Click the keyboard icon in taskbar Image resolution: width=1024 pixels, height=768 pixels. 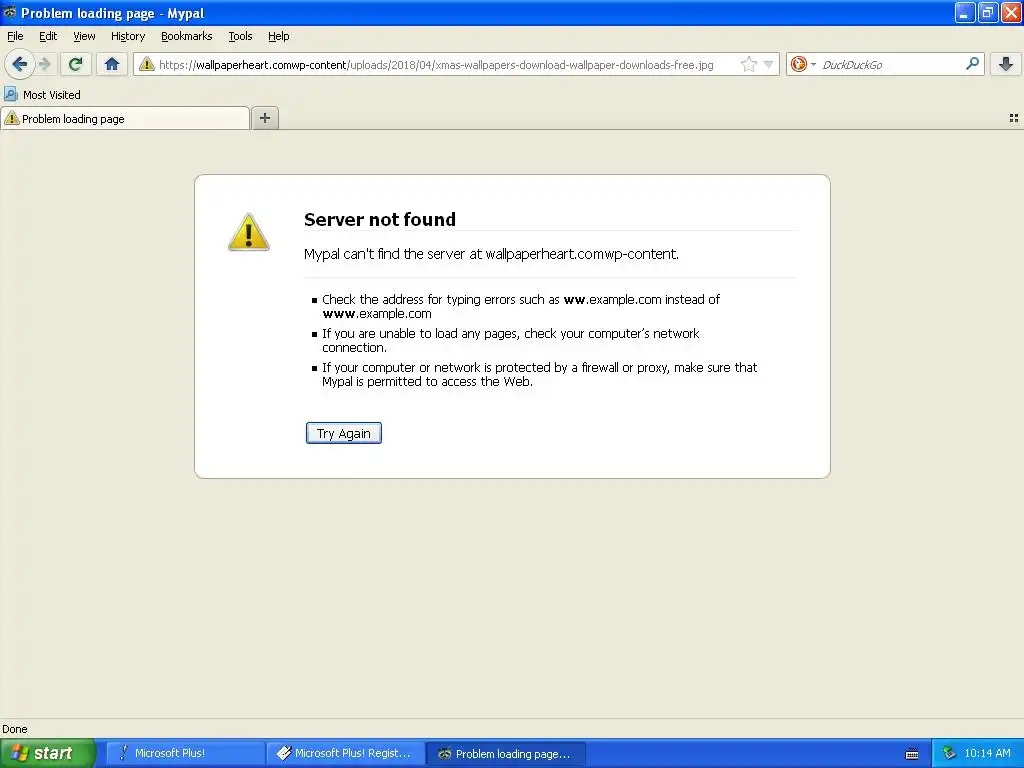(912, 754)
